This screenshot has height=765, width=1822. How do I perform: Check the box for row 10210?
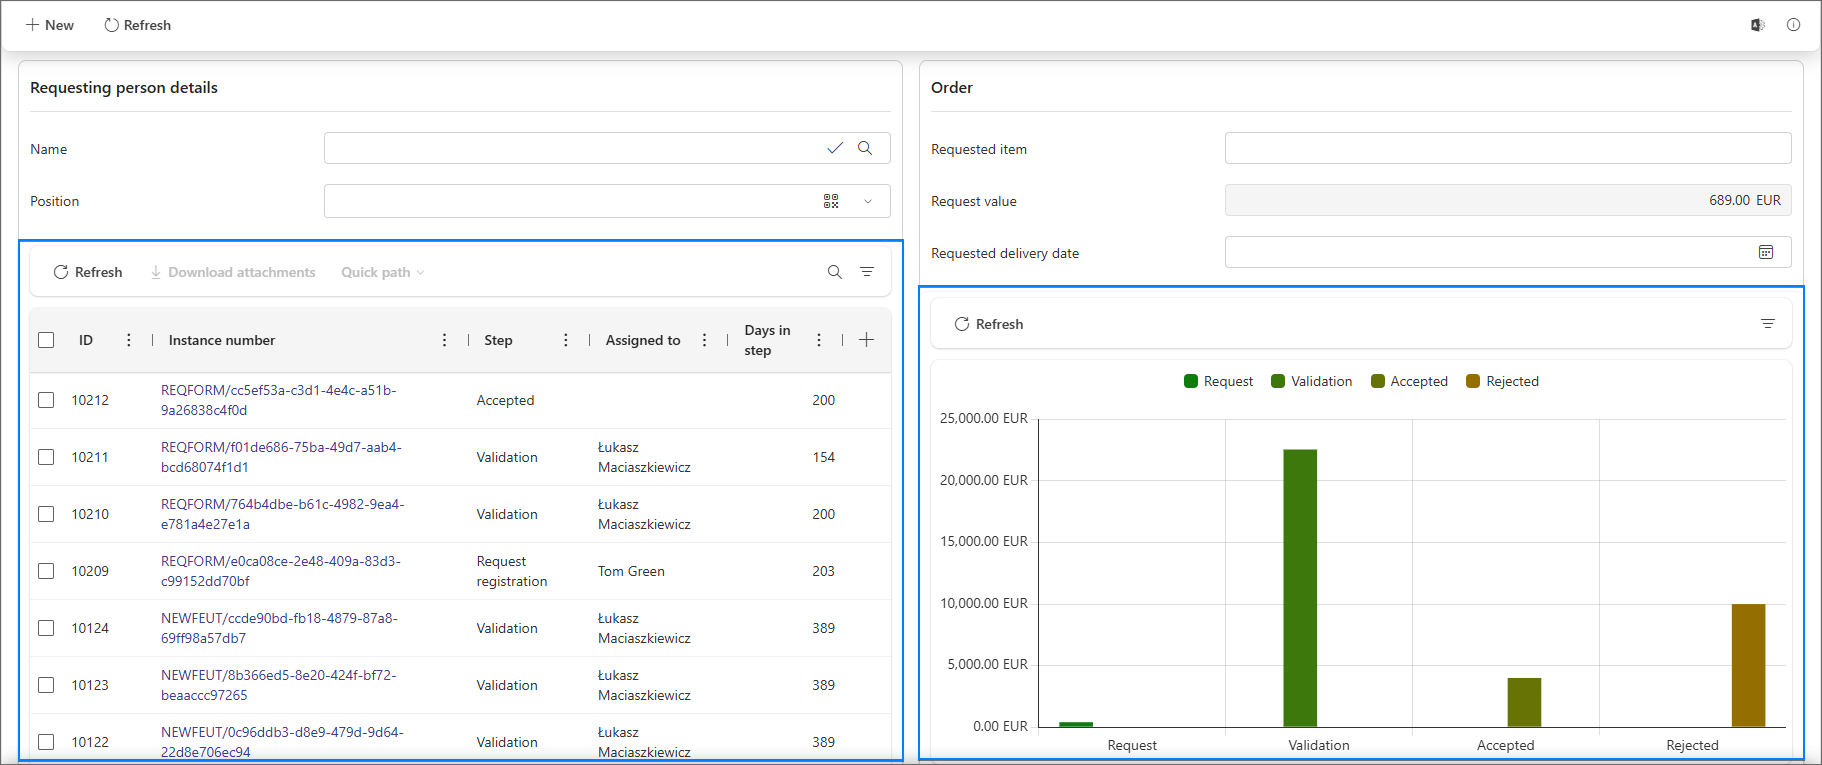click(x=46, y=514)
